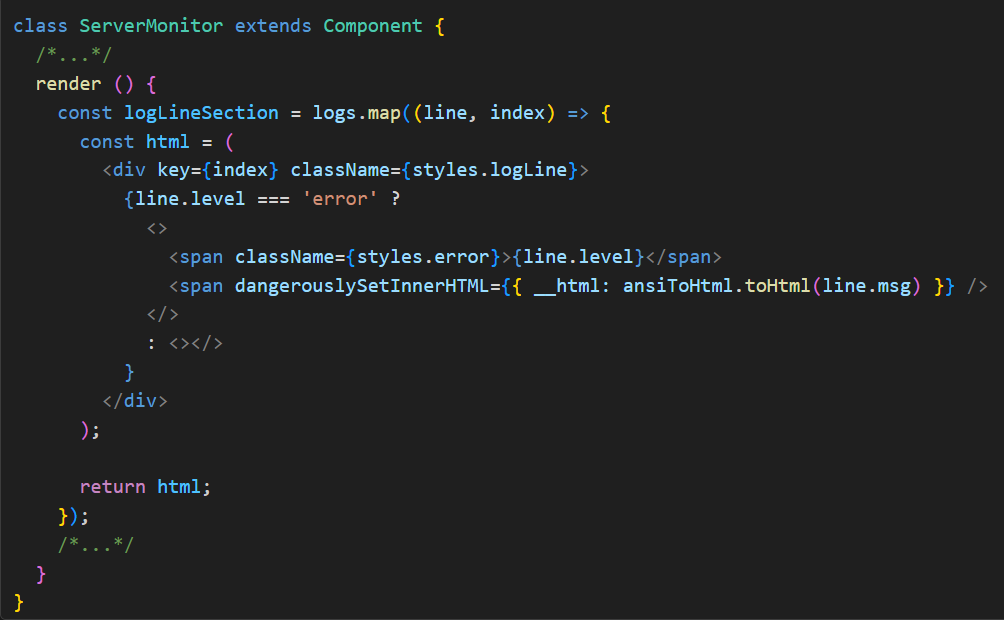Select the logLineSection constant name
This screenshot has height=620, width=1004.
click(x=201, y=112)
